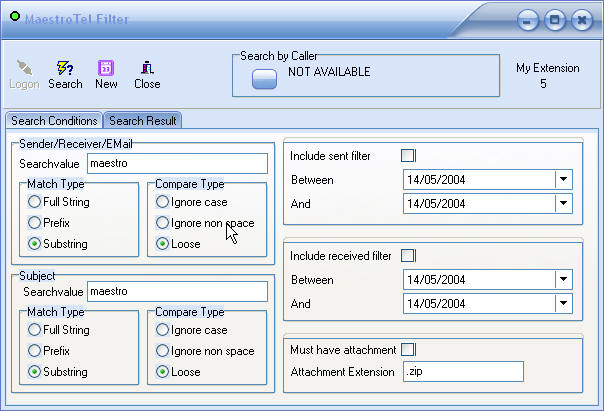604x411 pixels.
Task: Open the received filter And date dropdown
Action: (563, 304)
